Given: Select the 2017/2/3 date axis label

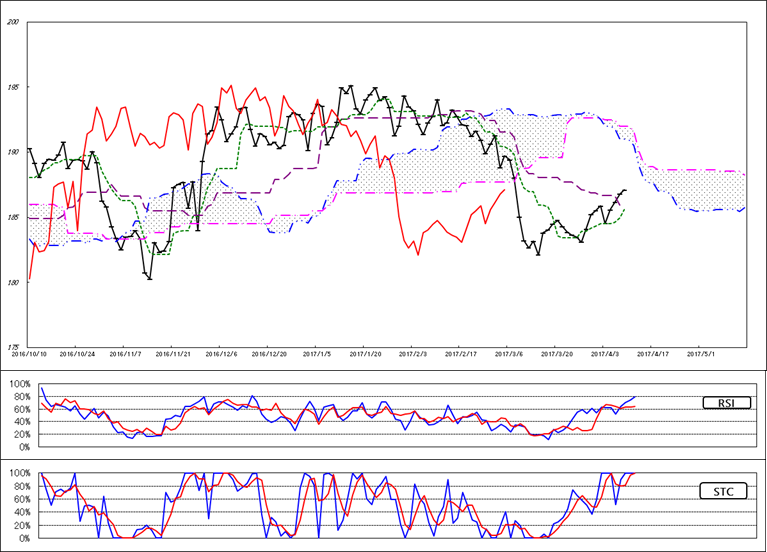Looking at the screenshot, I should [412, 353].
